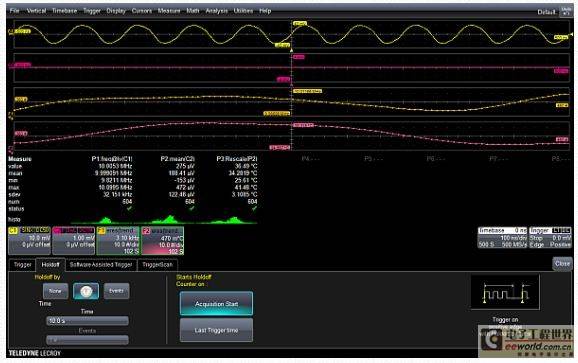Choose Acquisition Start for holdoff counter
Viewport: 578px width, 363px height.
tap(216, 304)
